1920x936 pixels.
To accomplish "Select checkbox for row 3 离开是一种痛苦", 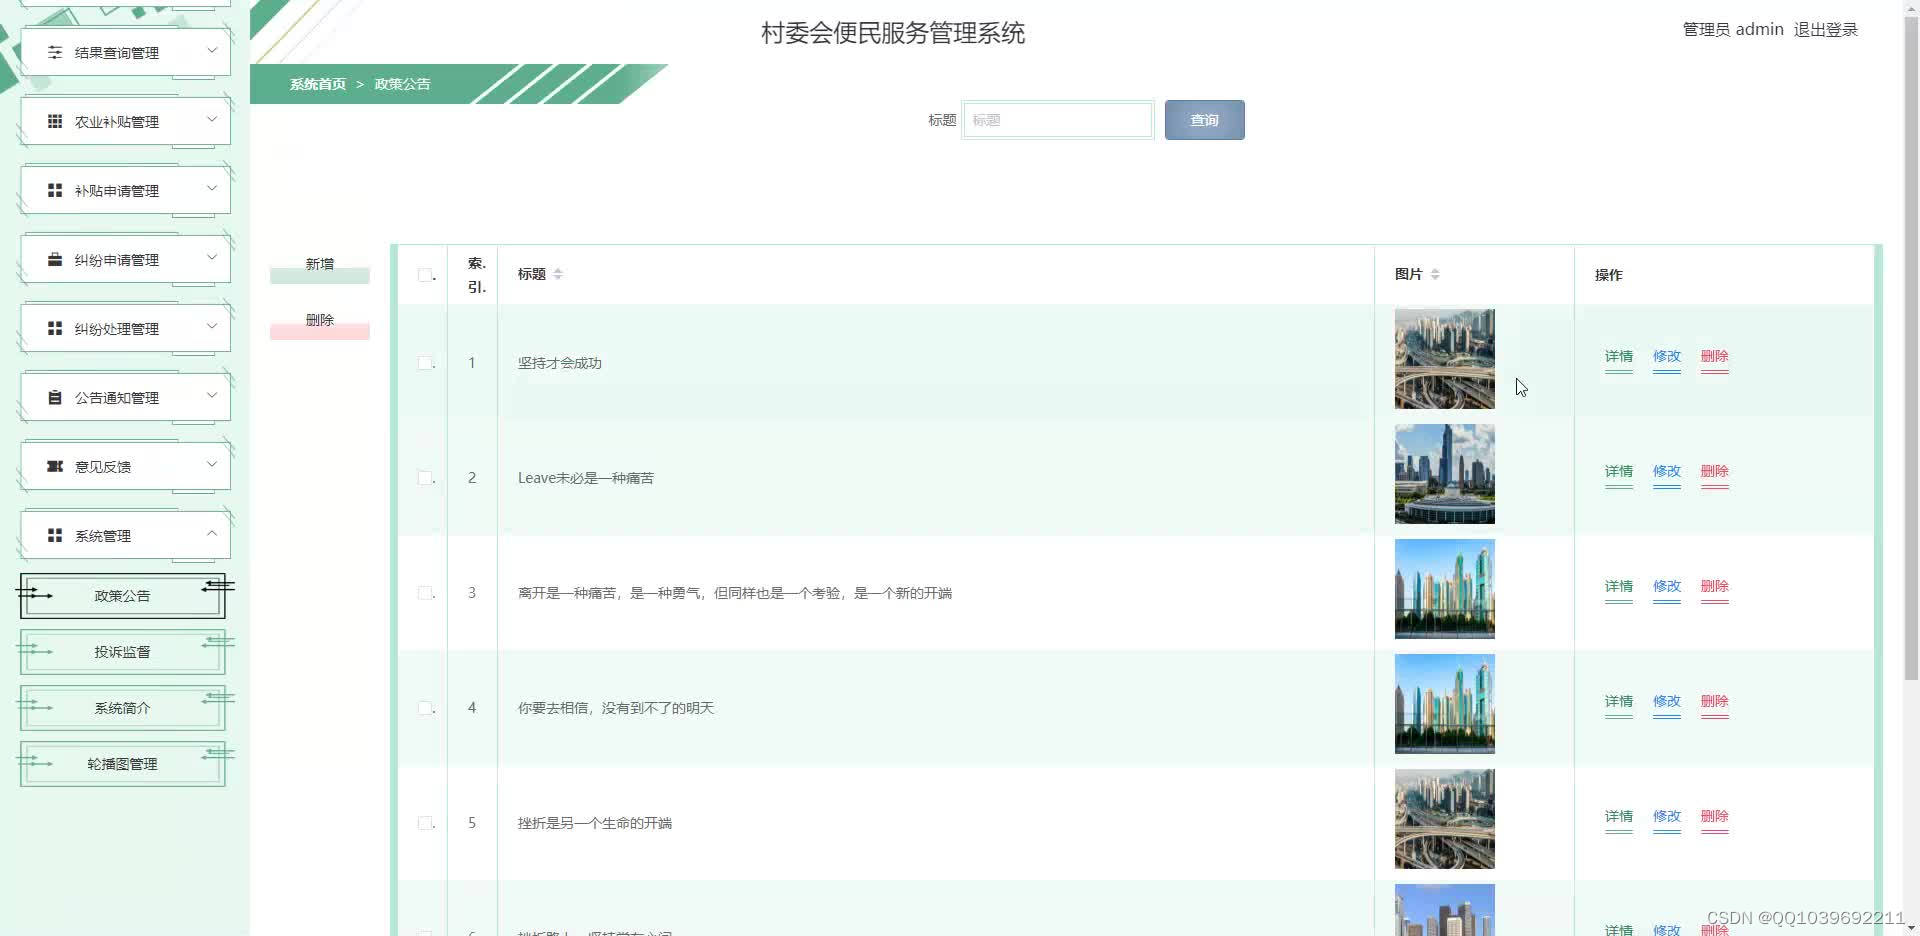I will (x=425, y=593).
